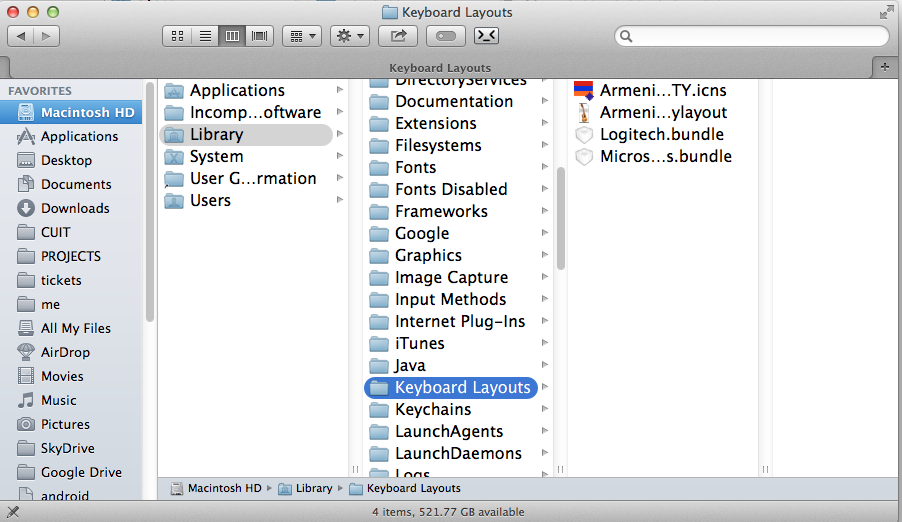902x522 pixels.
Task: Select Keyboard Layouts folder
Action: [x=451, y=387]
